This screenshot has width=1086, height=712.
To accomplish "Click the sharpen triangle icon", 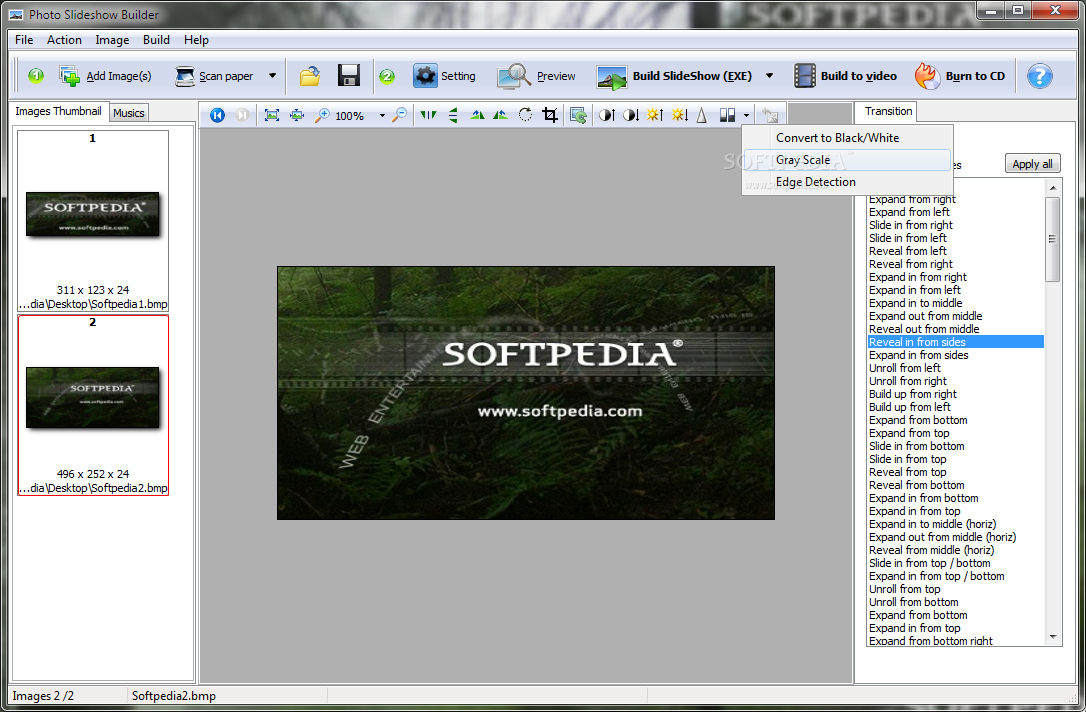I will [x=702, y=115].
